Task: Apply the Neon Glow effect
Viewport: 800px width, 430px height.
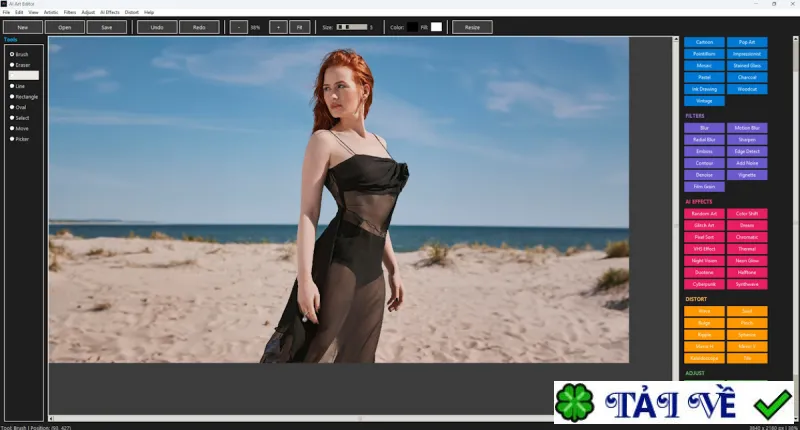Action: (747, 260)
